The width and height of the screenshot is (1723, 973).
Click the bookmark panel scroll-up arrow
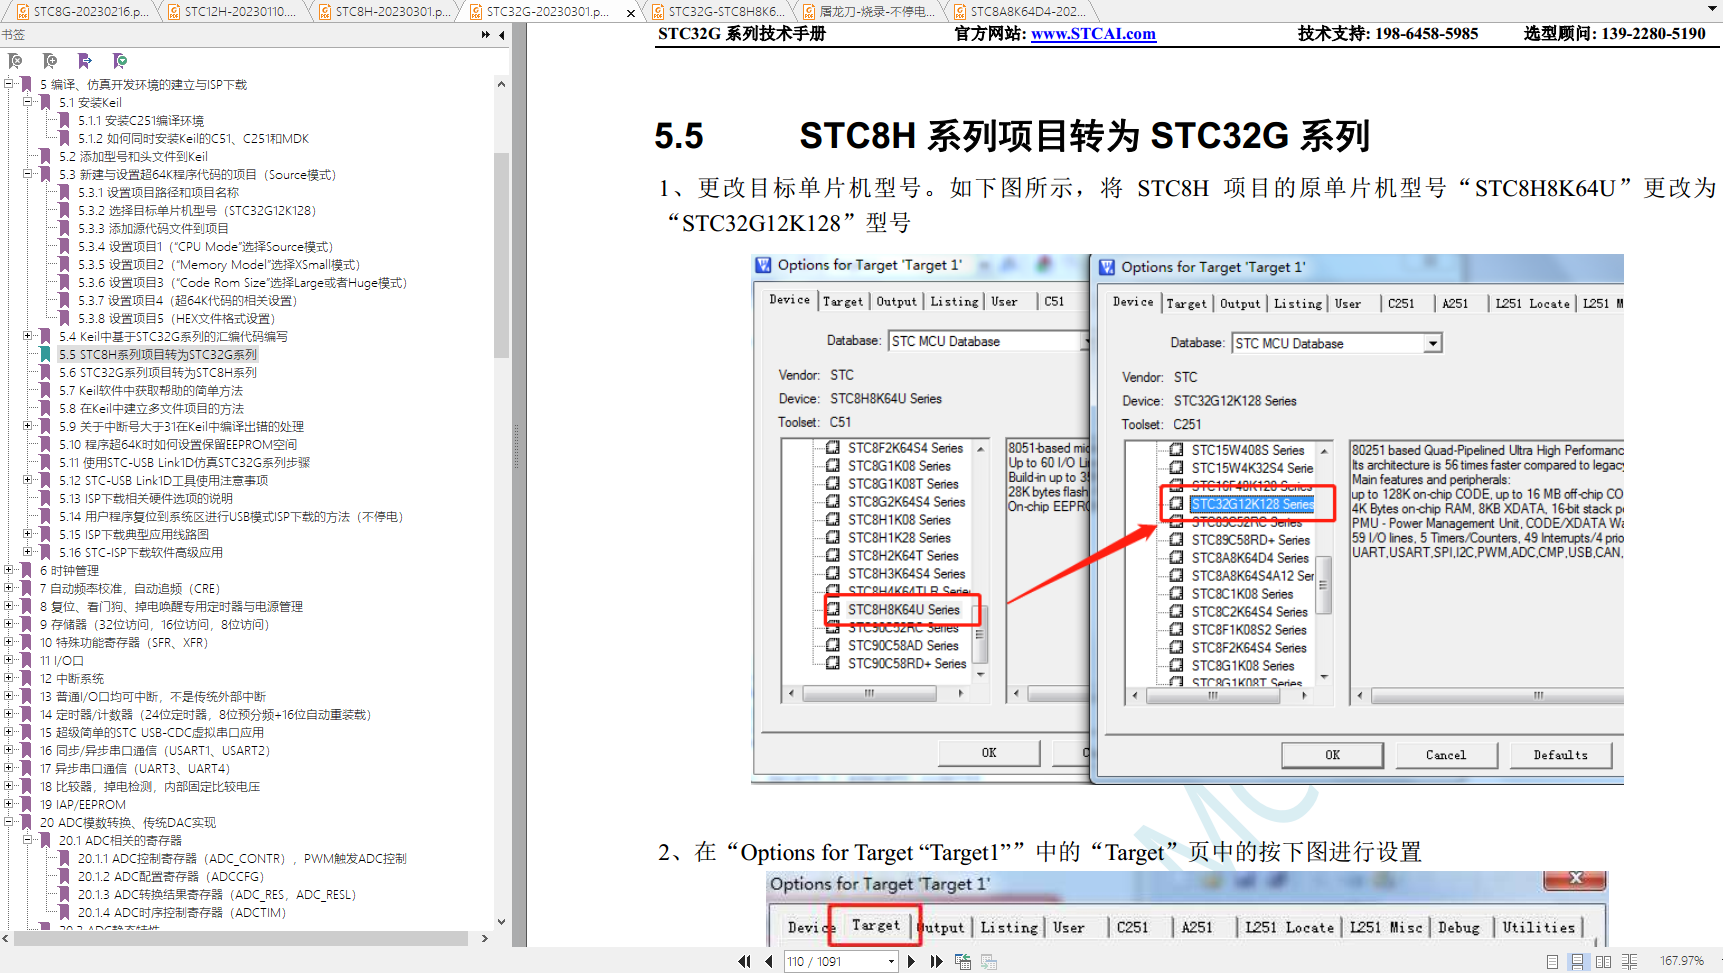click(x=501, y=85)
